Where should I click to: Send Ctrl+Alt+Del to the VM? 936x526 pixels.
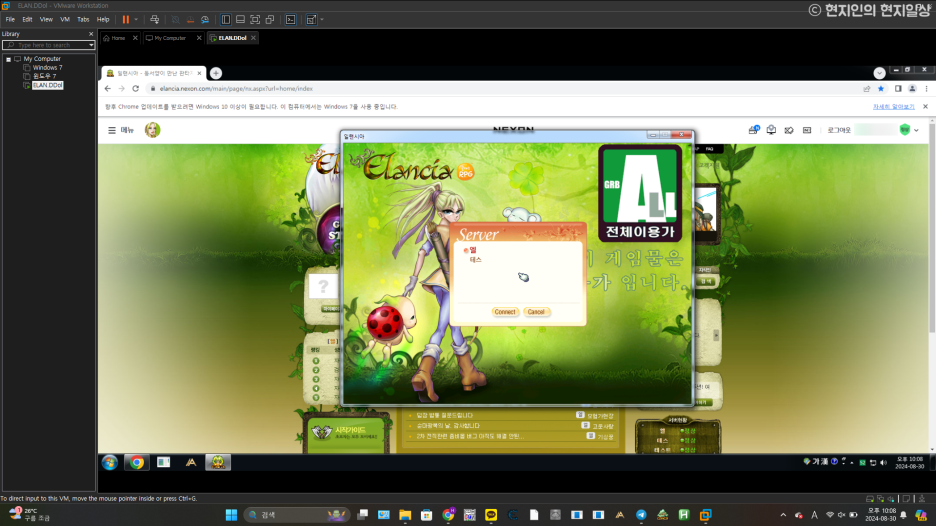click(155, 20)
